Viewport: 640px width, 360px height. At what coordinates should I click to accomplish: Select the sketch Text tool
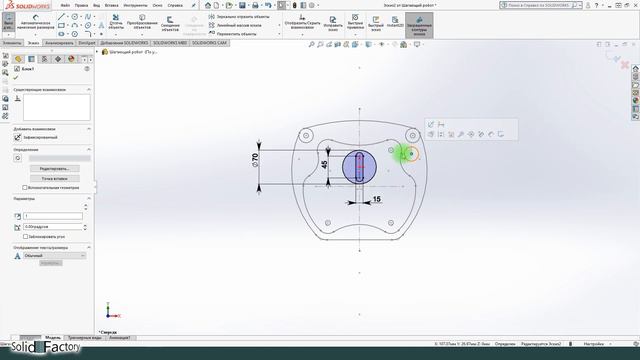coord(101,25)
